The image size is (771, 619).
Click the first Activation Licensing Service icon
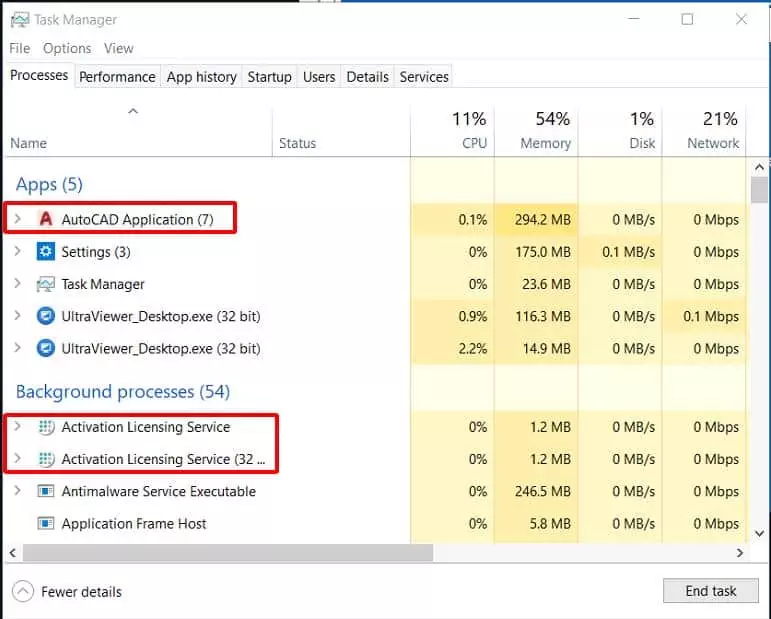45,427
